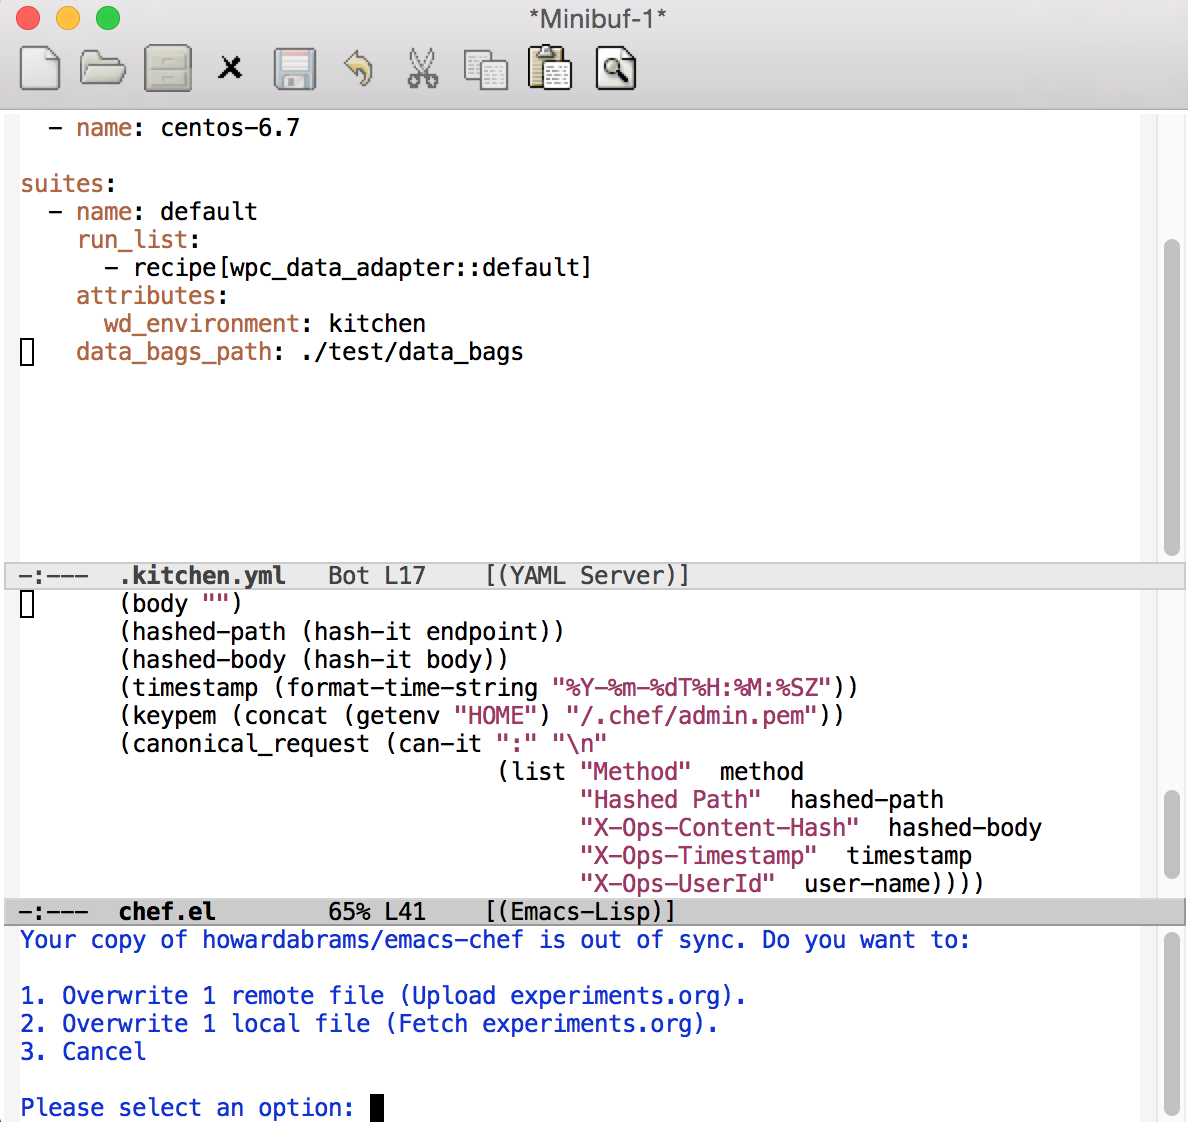The height and width of the screenshot is (1122, 1188).
Task: Click the 'name: default' line
Action: tap(153, 211)
